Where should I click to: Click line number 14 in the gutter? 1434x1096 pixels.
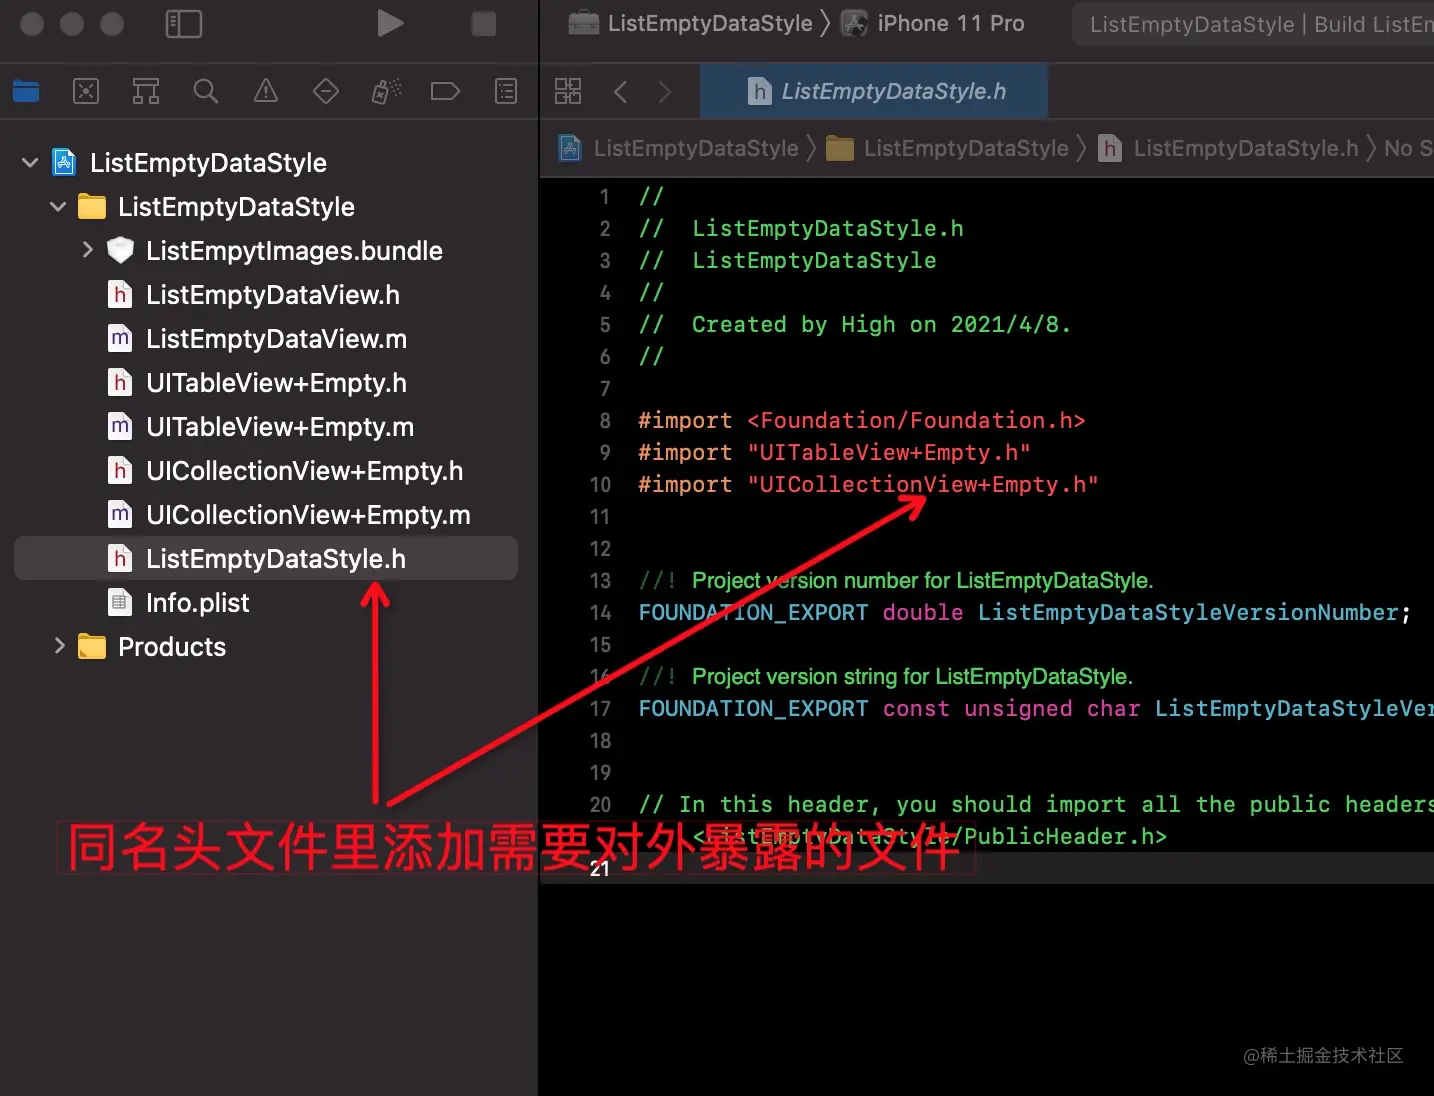click(600, 612)
